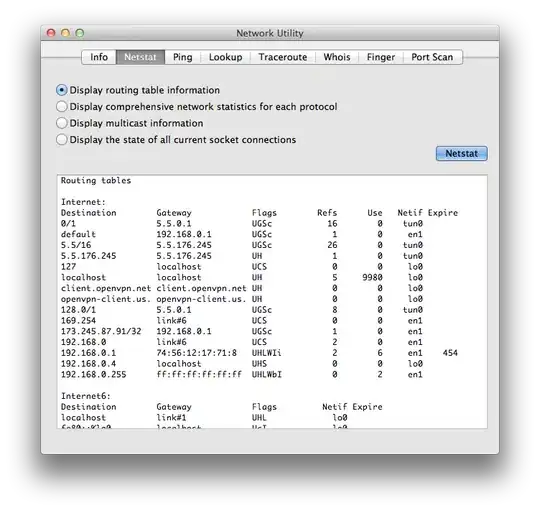This screenshot has height=511, width=540.
Task: Click the '128.0/1' destination entry
Action: 78,310
